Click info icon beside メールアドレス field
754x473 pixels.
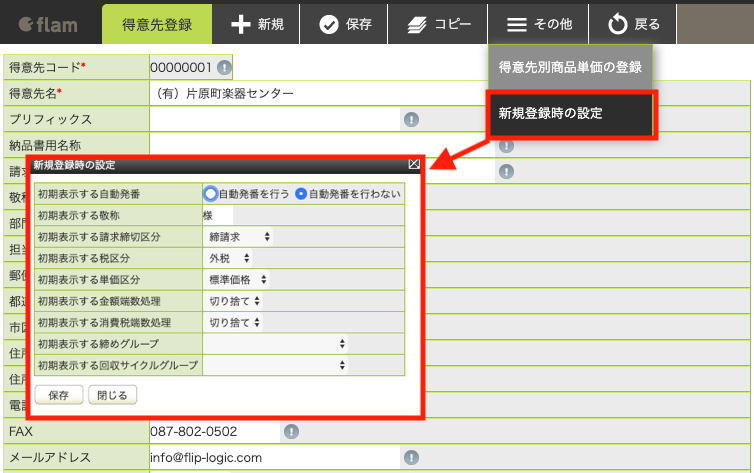(x=411, y=457)
